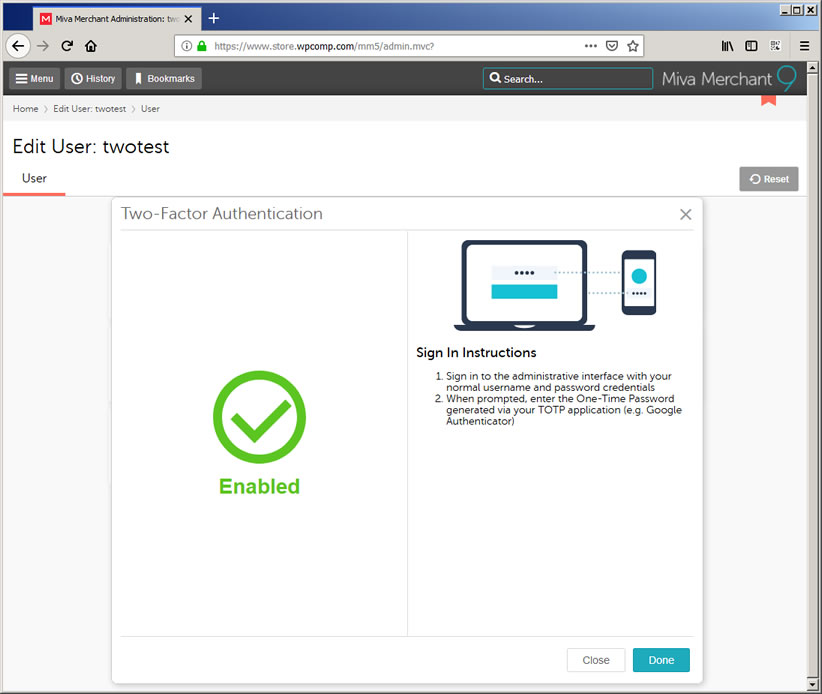Screen dimensions: 822x694
Task: Open Firefox hamburger application menu
Action: point(804,46)
